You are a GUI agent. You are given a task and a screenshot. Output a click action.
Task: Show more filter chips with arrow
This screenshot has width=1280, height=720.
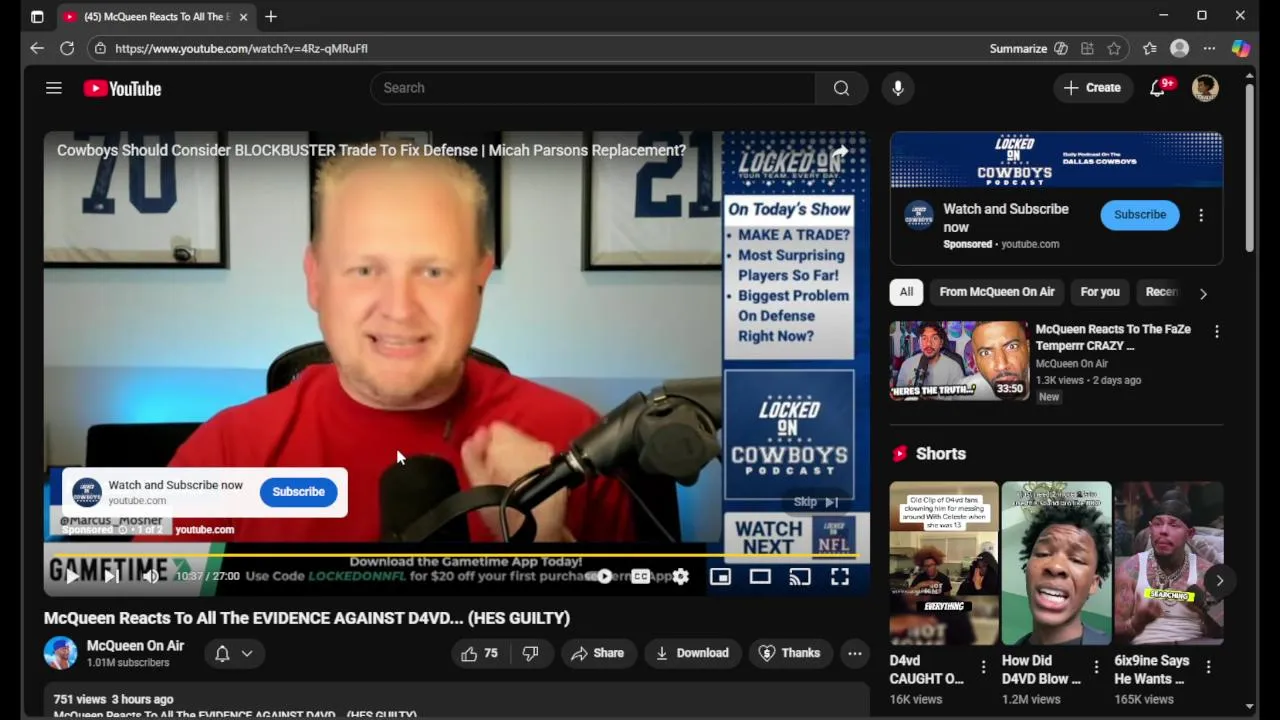point(1203,293)
